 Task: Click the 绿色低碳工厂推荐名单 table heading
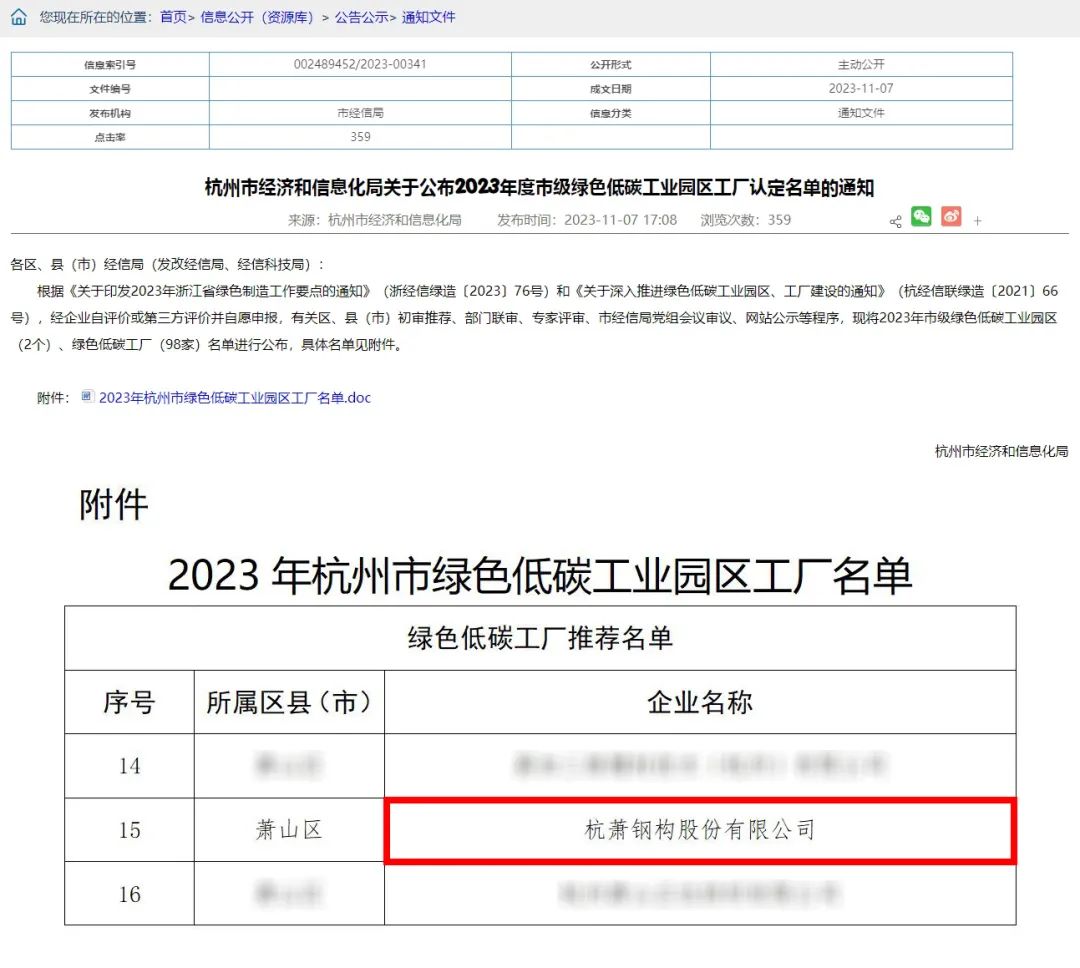(x=540, y=638)
